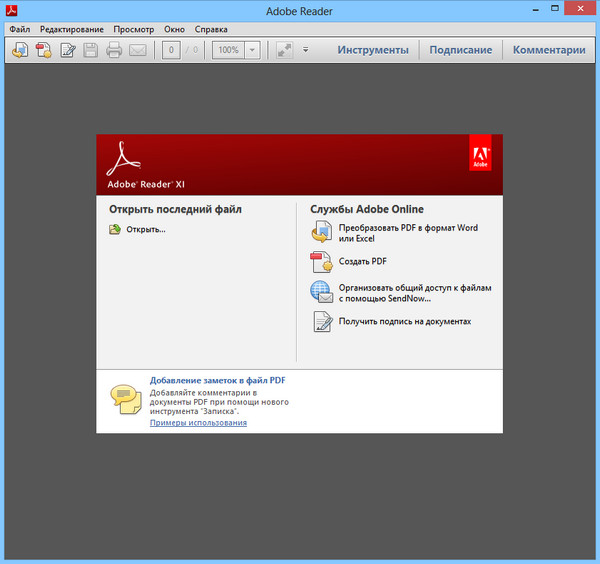The height and width of the screenshot is (564, 600).
Task: Show the Инструменты panel
Action: click(372, 50)
